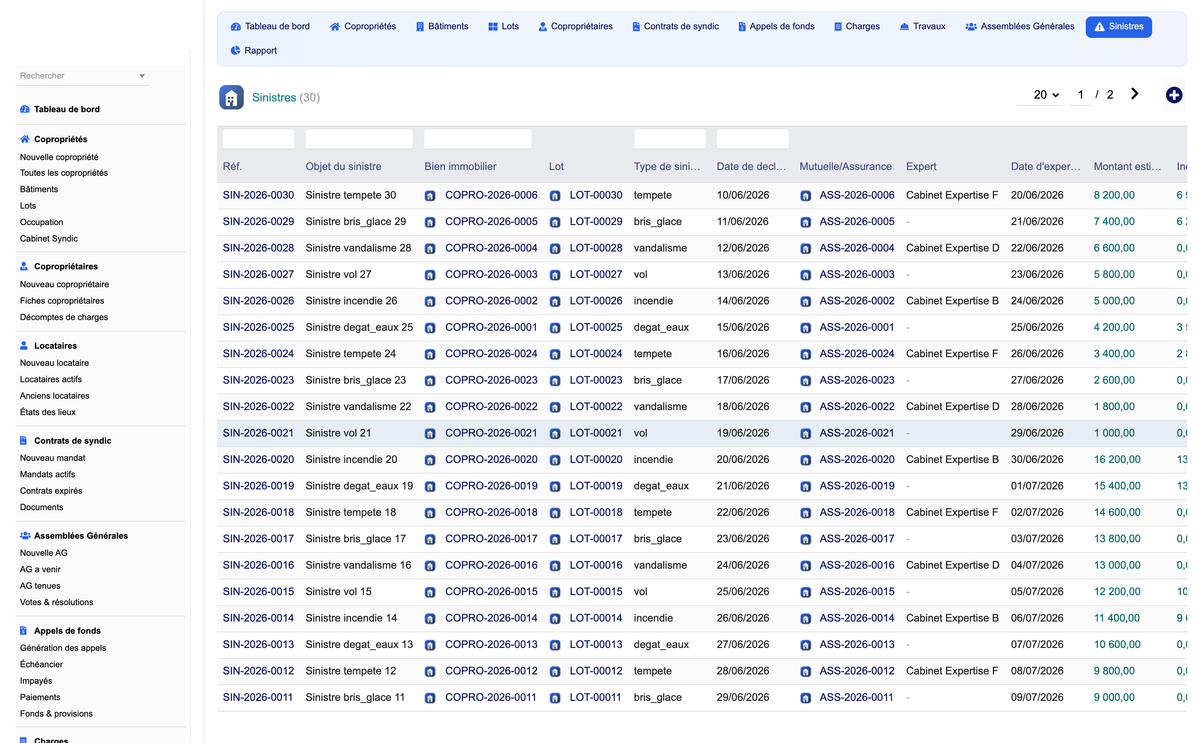Click amount 16 200,00 cell
This screenshot has width=1200, height=743.
coord(1117,460)
